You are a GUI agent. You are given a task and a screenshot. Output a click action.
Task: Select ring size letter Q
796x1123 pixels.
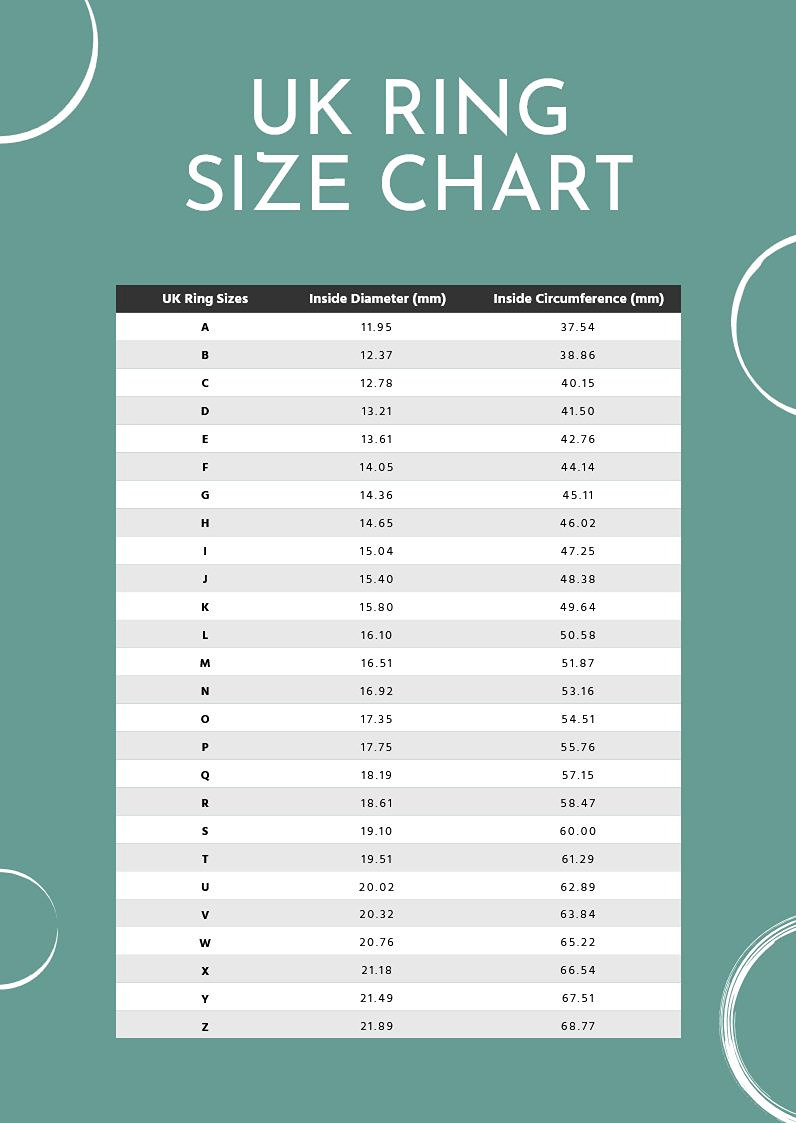point(205,775)
